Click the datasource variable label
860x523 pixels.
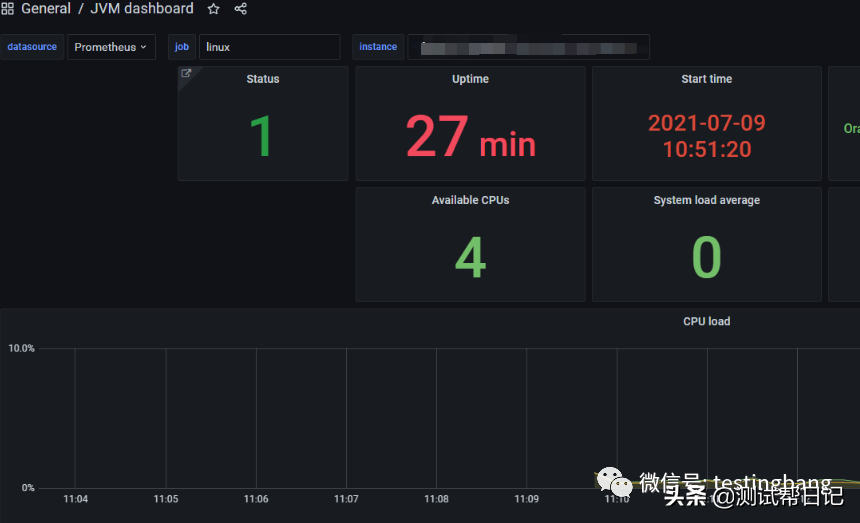[32, 47]
